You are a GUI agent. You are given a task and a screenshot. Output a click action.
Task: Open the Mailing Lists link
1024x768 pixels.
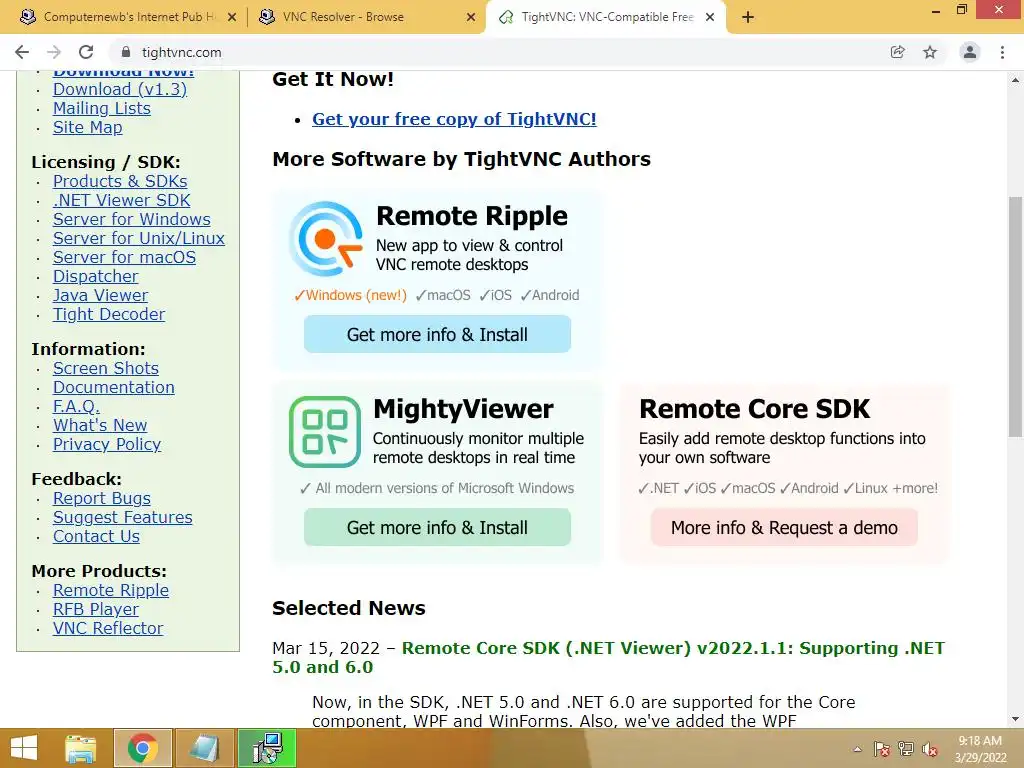click(x=102, y=108)
